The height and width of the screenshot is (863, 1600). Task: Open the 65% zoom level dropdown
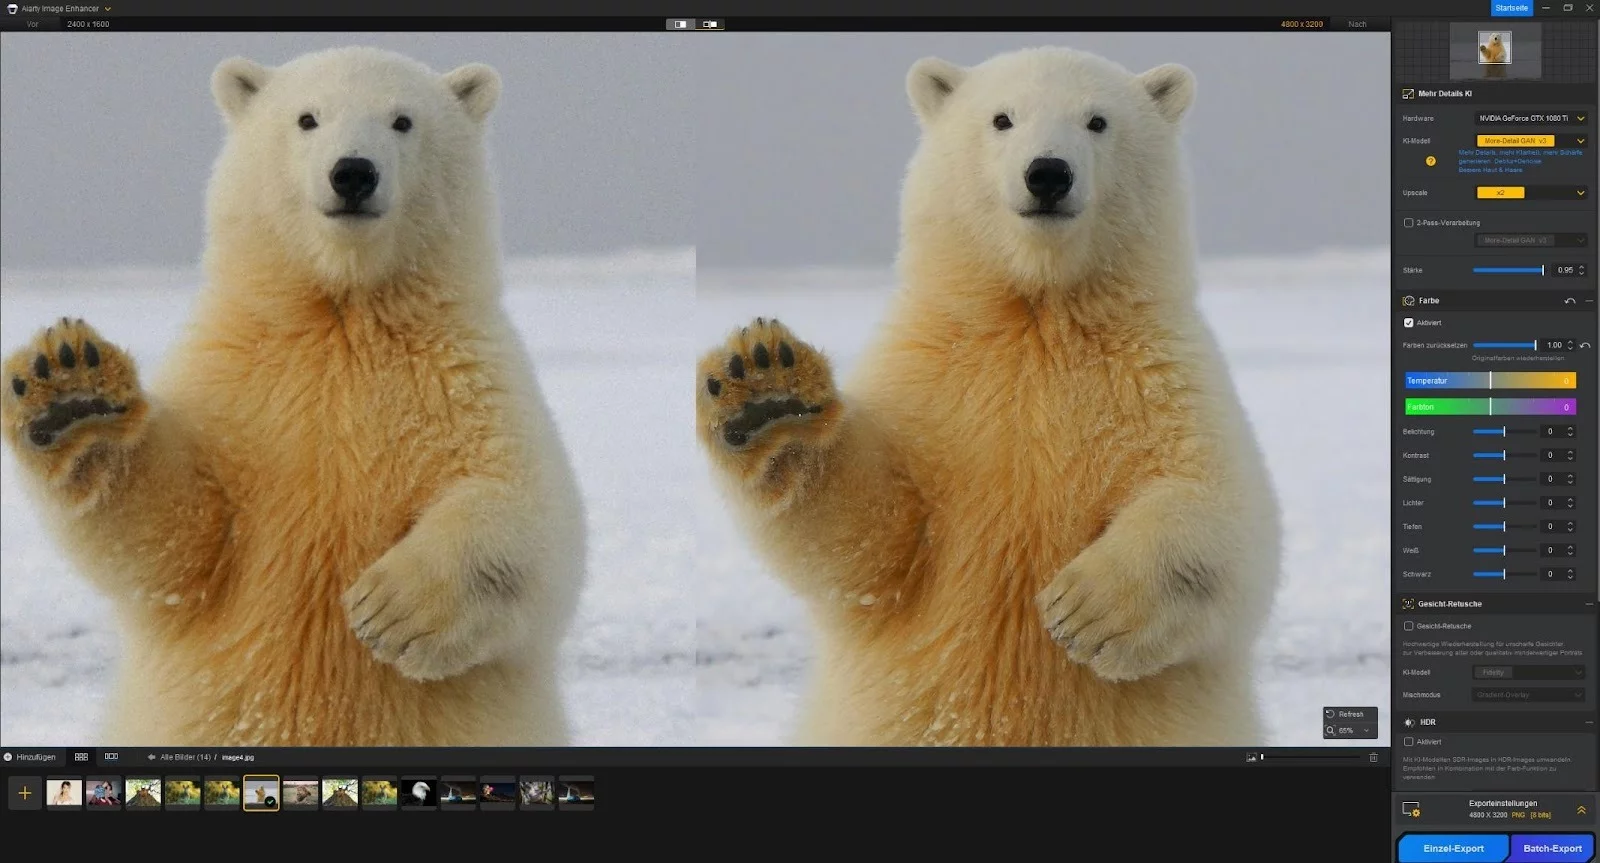point(1351,731)
